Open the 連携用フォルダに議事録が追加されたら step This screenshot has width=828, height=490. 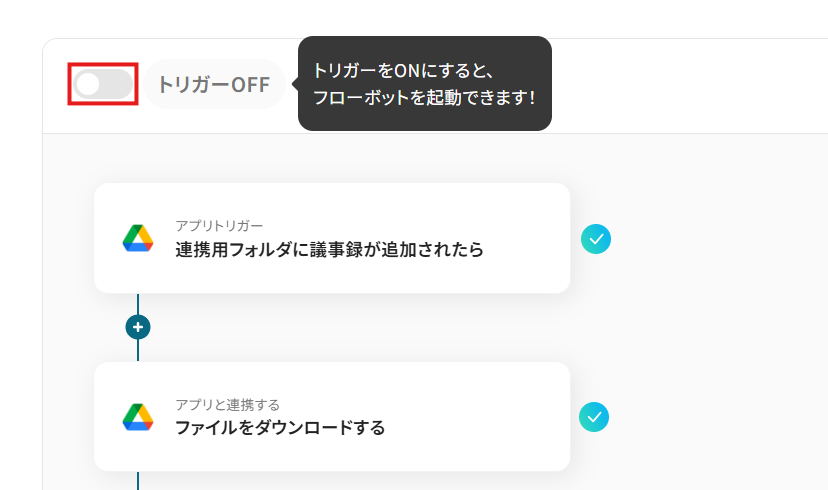tap(329, 250)
